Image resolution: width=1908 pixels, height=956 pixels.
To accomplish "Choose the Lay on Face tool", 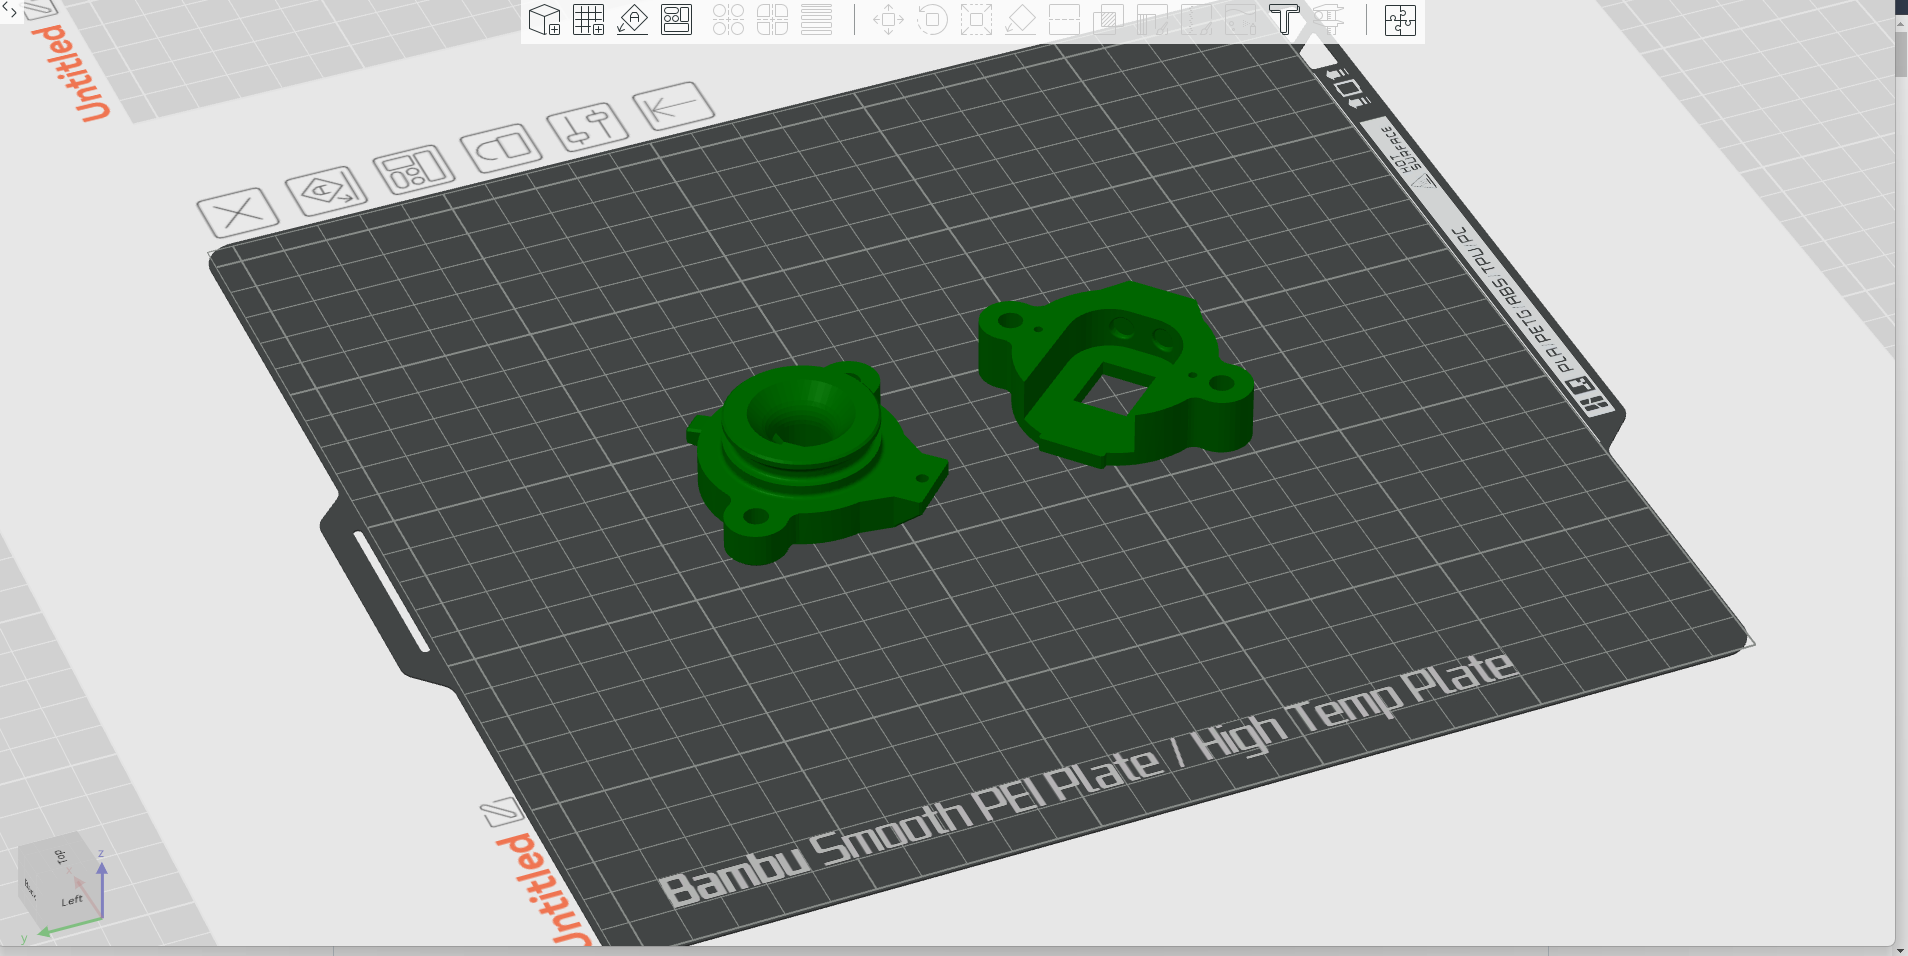I will (x=1020, y=20).
